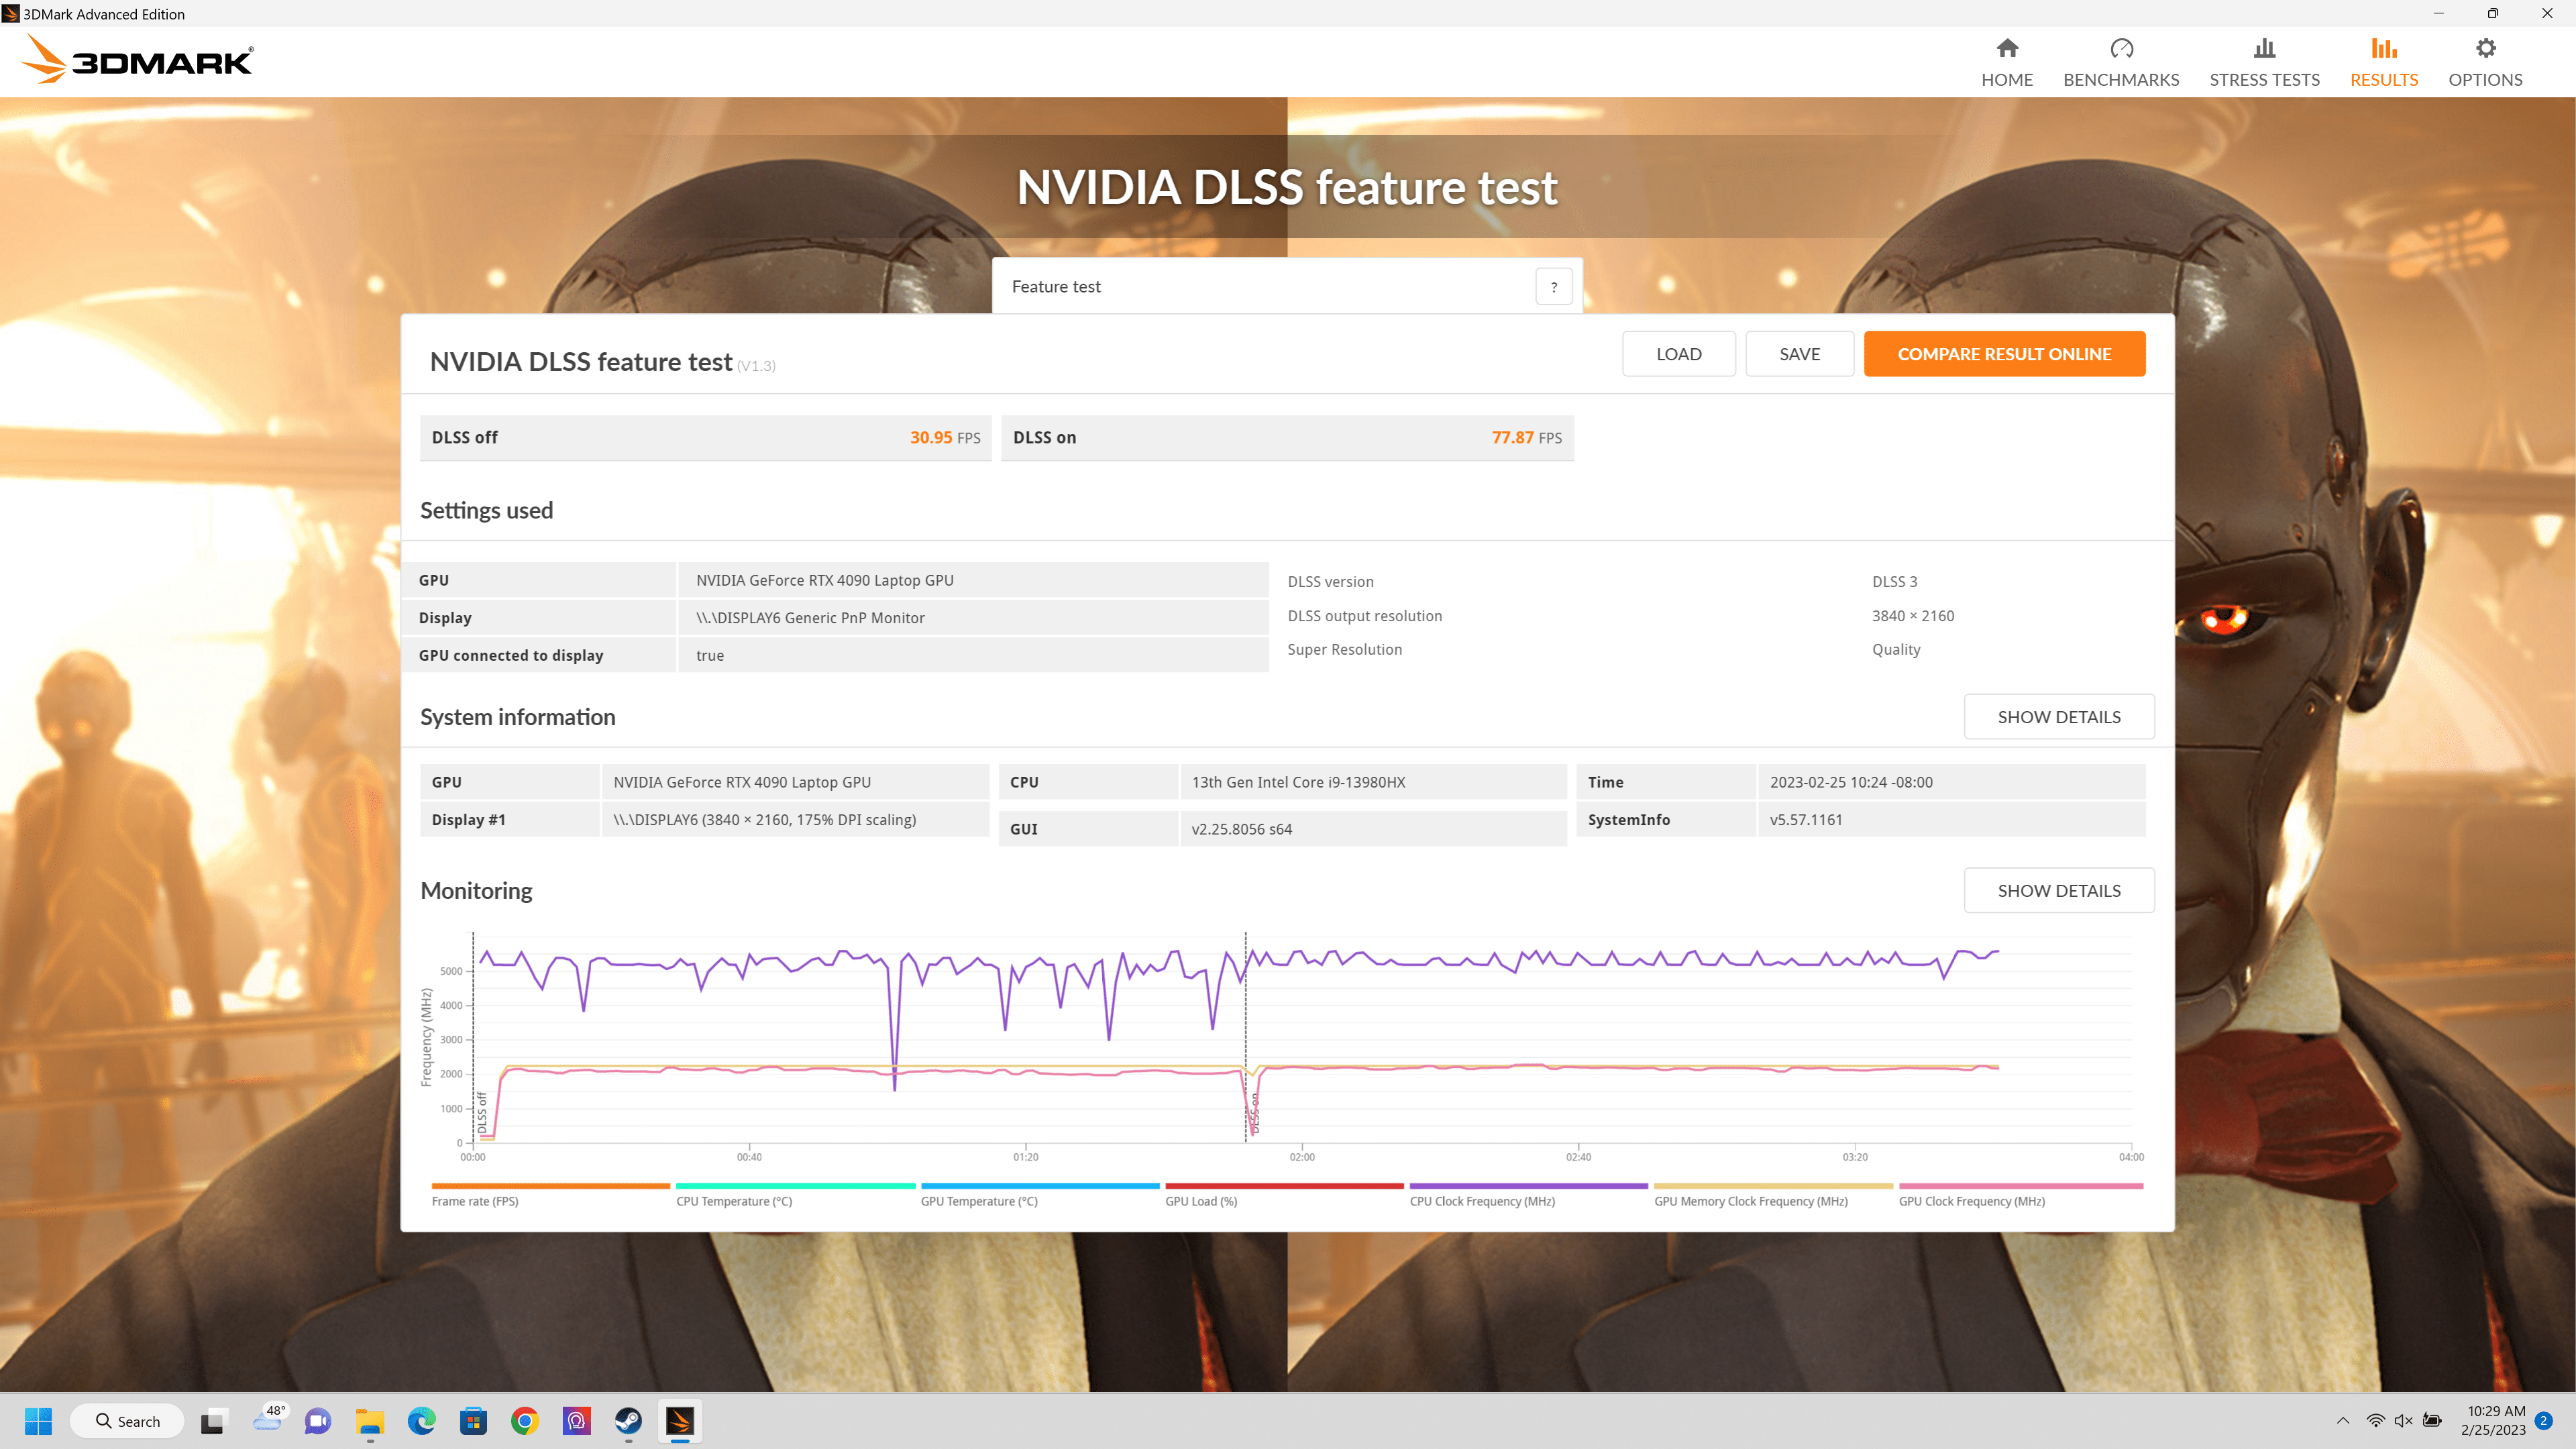Open Steam from the taskbar
Screen dimensions: 2576x1449
click(x=628, y=1421)
